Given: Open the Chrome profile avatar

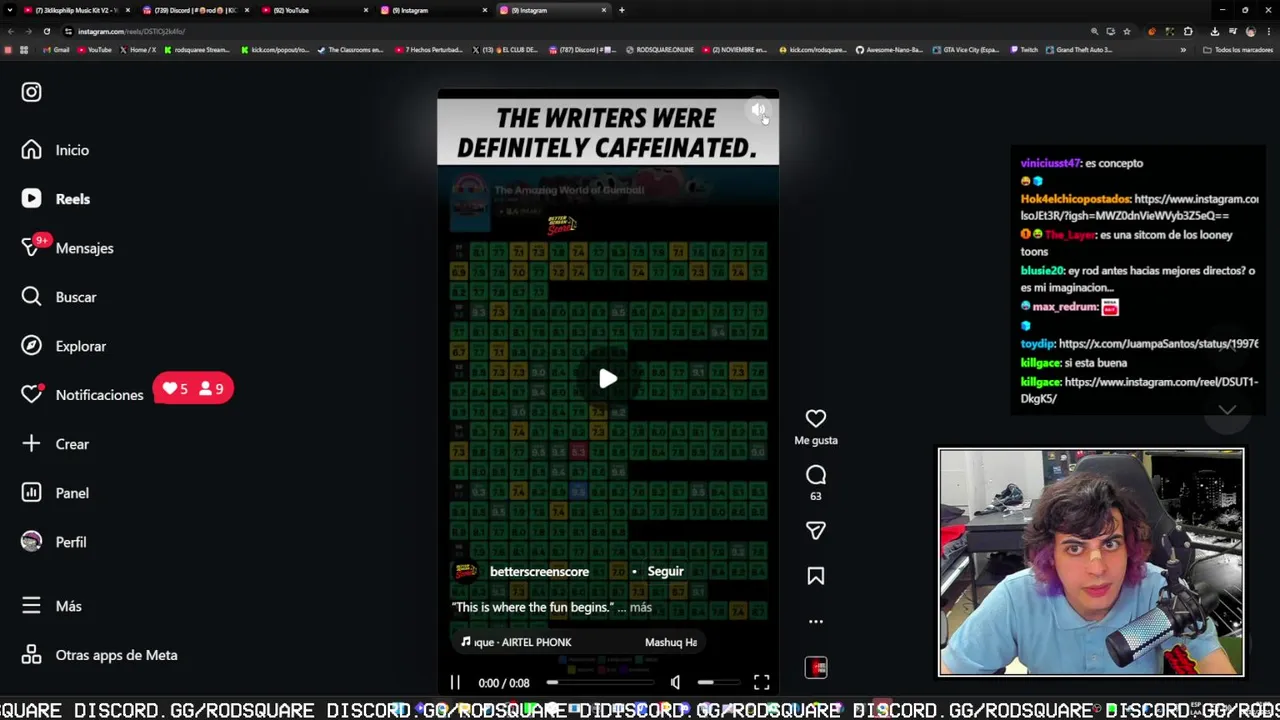Looking at the screenshot, I should click(1251, 31).
